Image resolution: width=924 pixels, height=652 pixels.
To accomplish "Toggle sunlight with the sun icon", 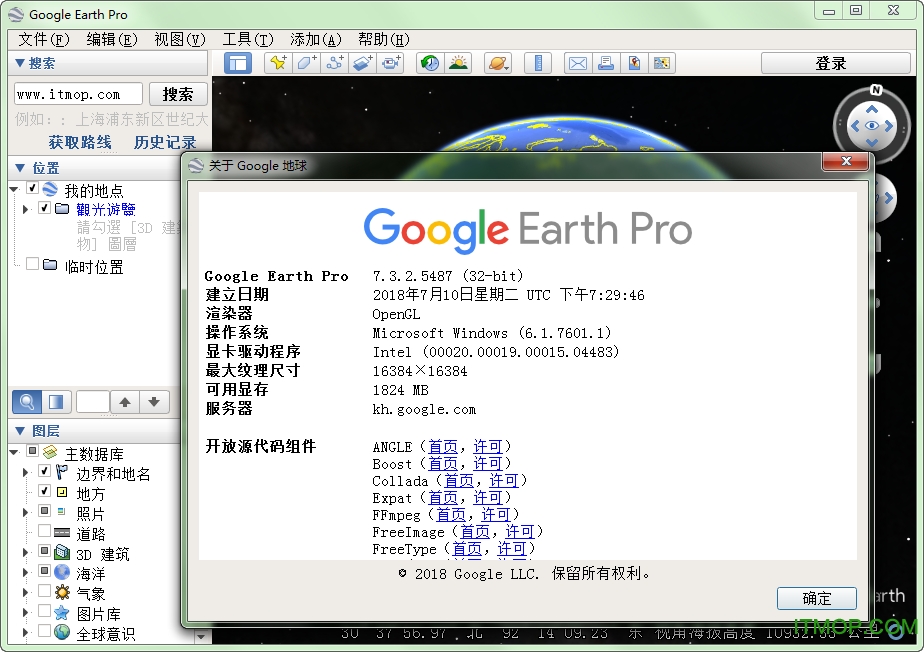I will [x=457, y=62].
